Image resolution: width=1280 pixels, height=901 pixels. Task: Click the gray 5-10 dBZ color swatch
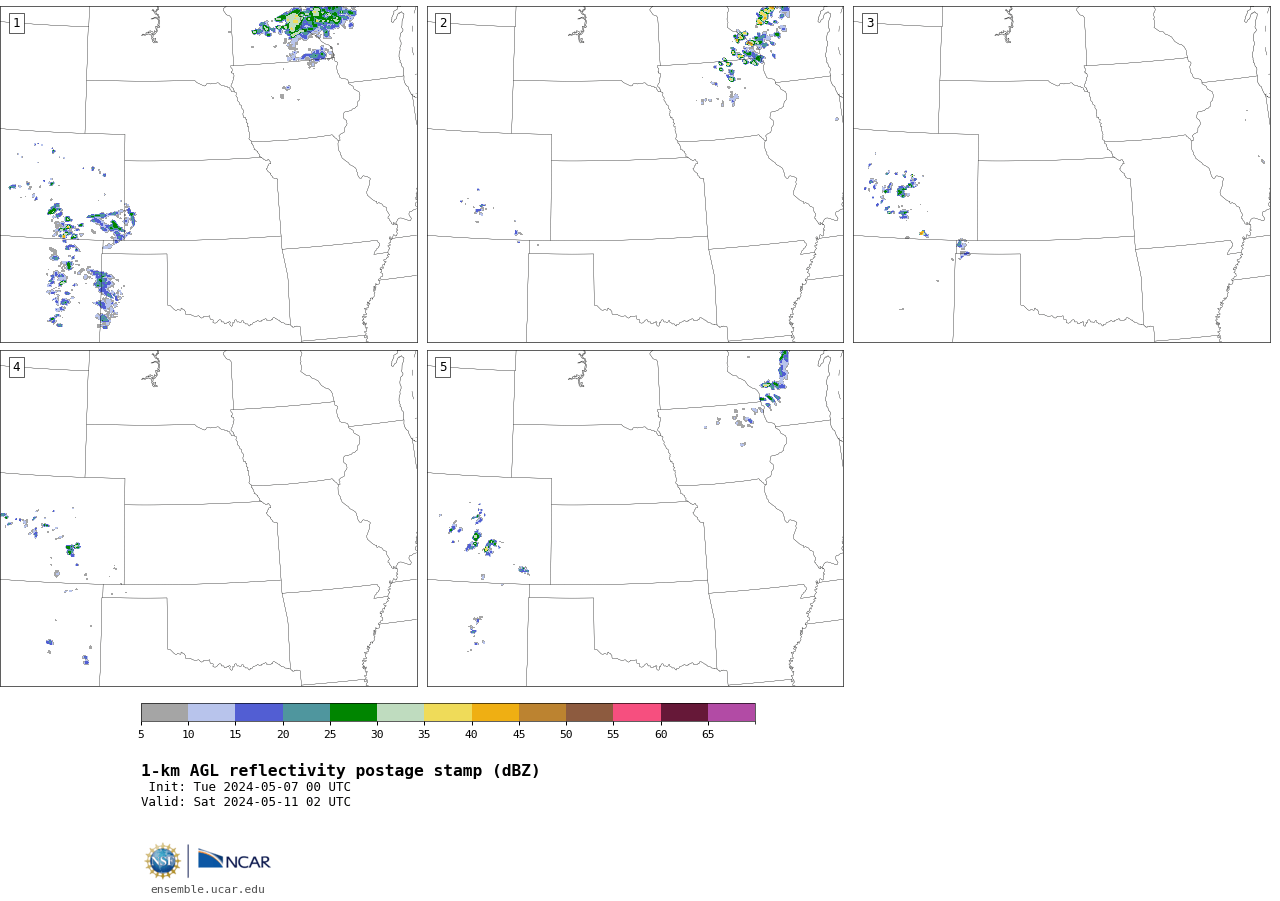click(x=164, y=712)
